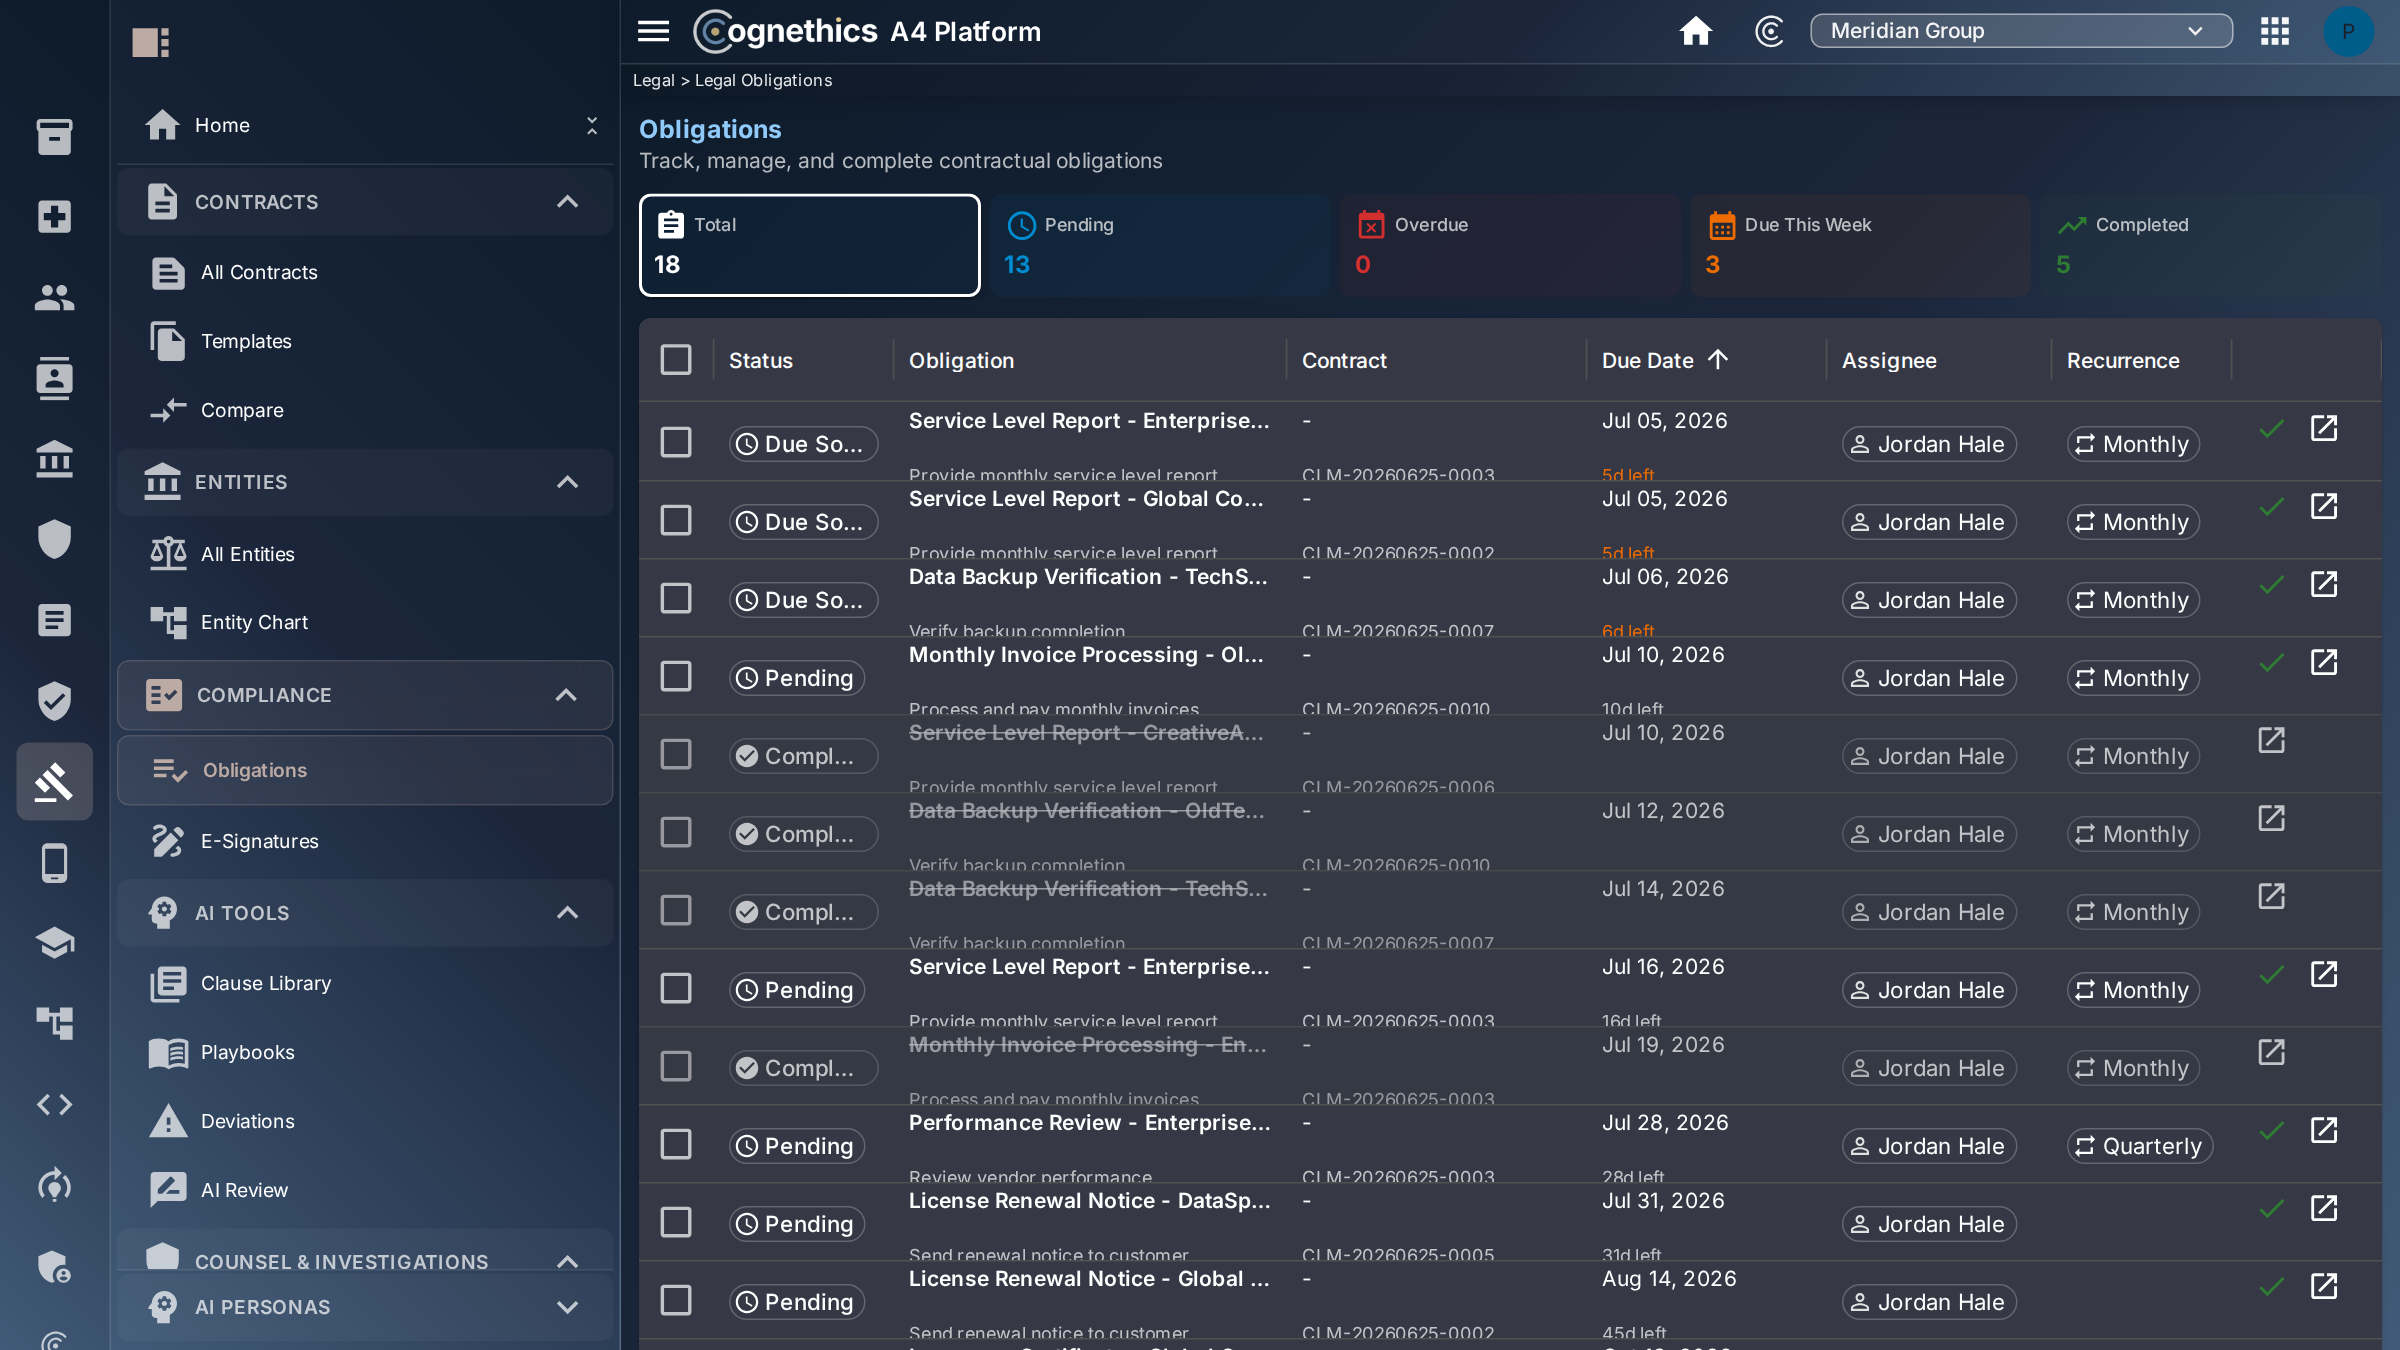
Task: Tick the Performance Review row checkbox
Action: point(676,1144)
